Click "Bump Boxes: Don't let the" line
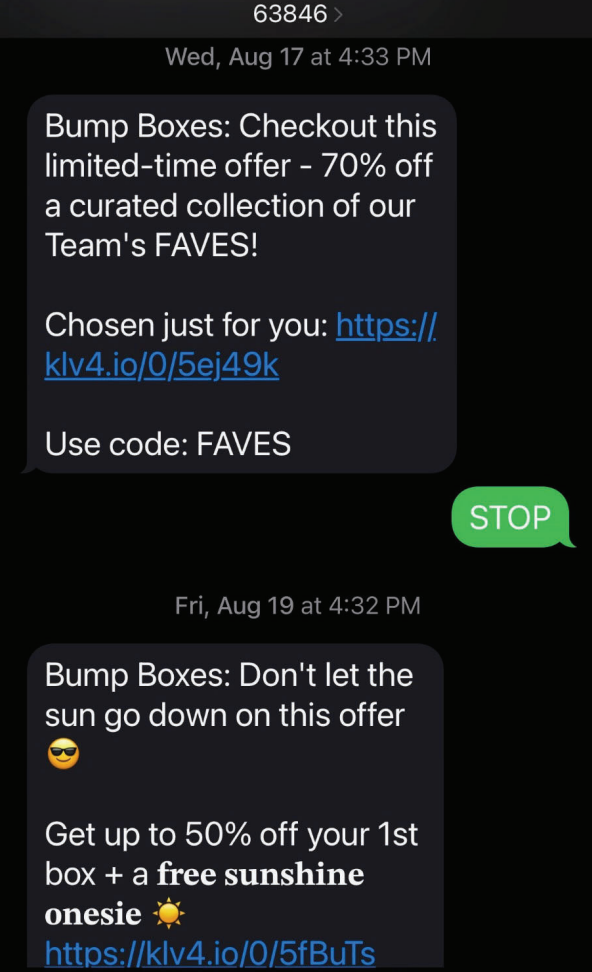The width and height of the screenshot is (592, 972). click(x=229, y=675)
